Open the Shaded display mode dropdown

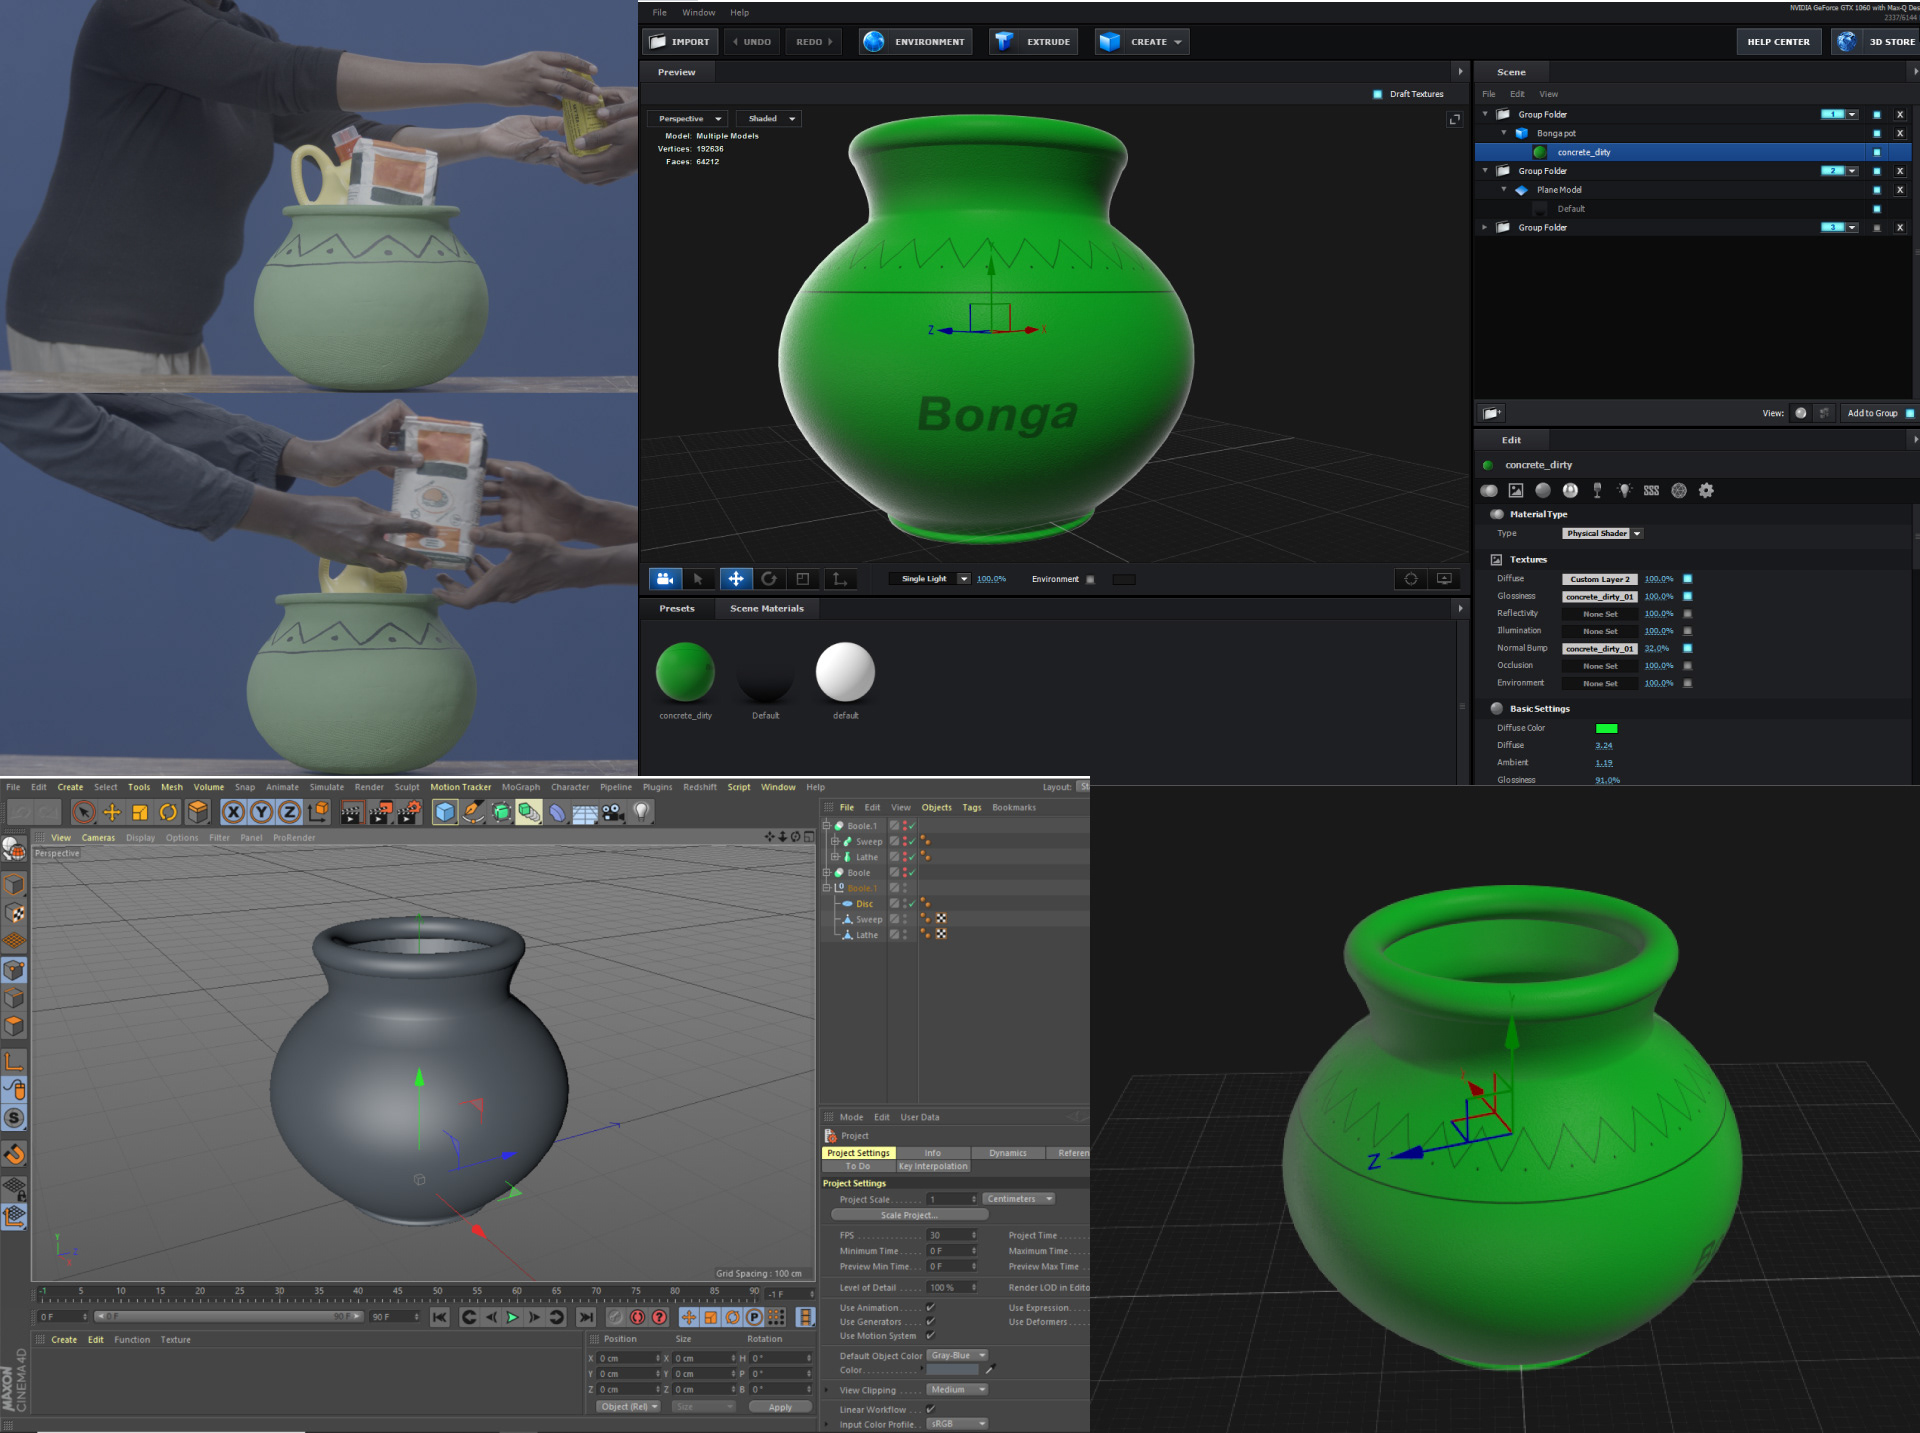tap(771, 119)
